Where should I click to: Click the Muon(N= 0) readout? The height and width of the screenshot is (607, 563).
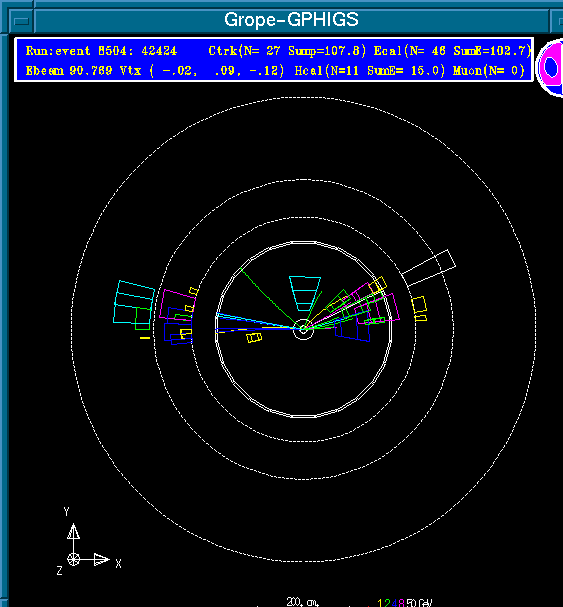click(489, 71)
